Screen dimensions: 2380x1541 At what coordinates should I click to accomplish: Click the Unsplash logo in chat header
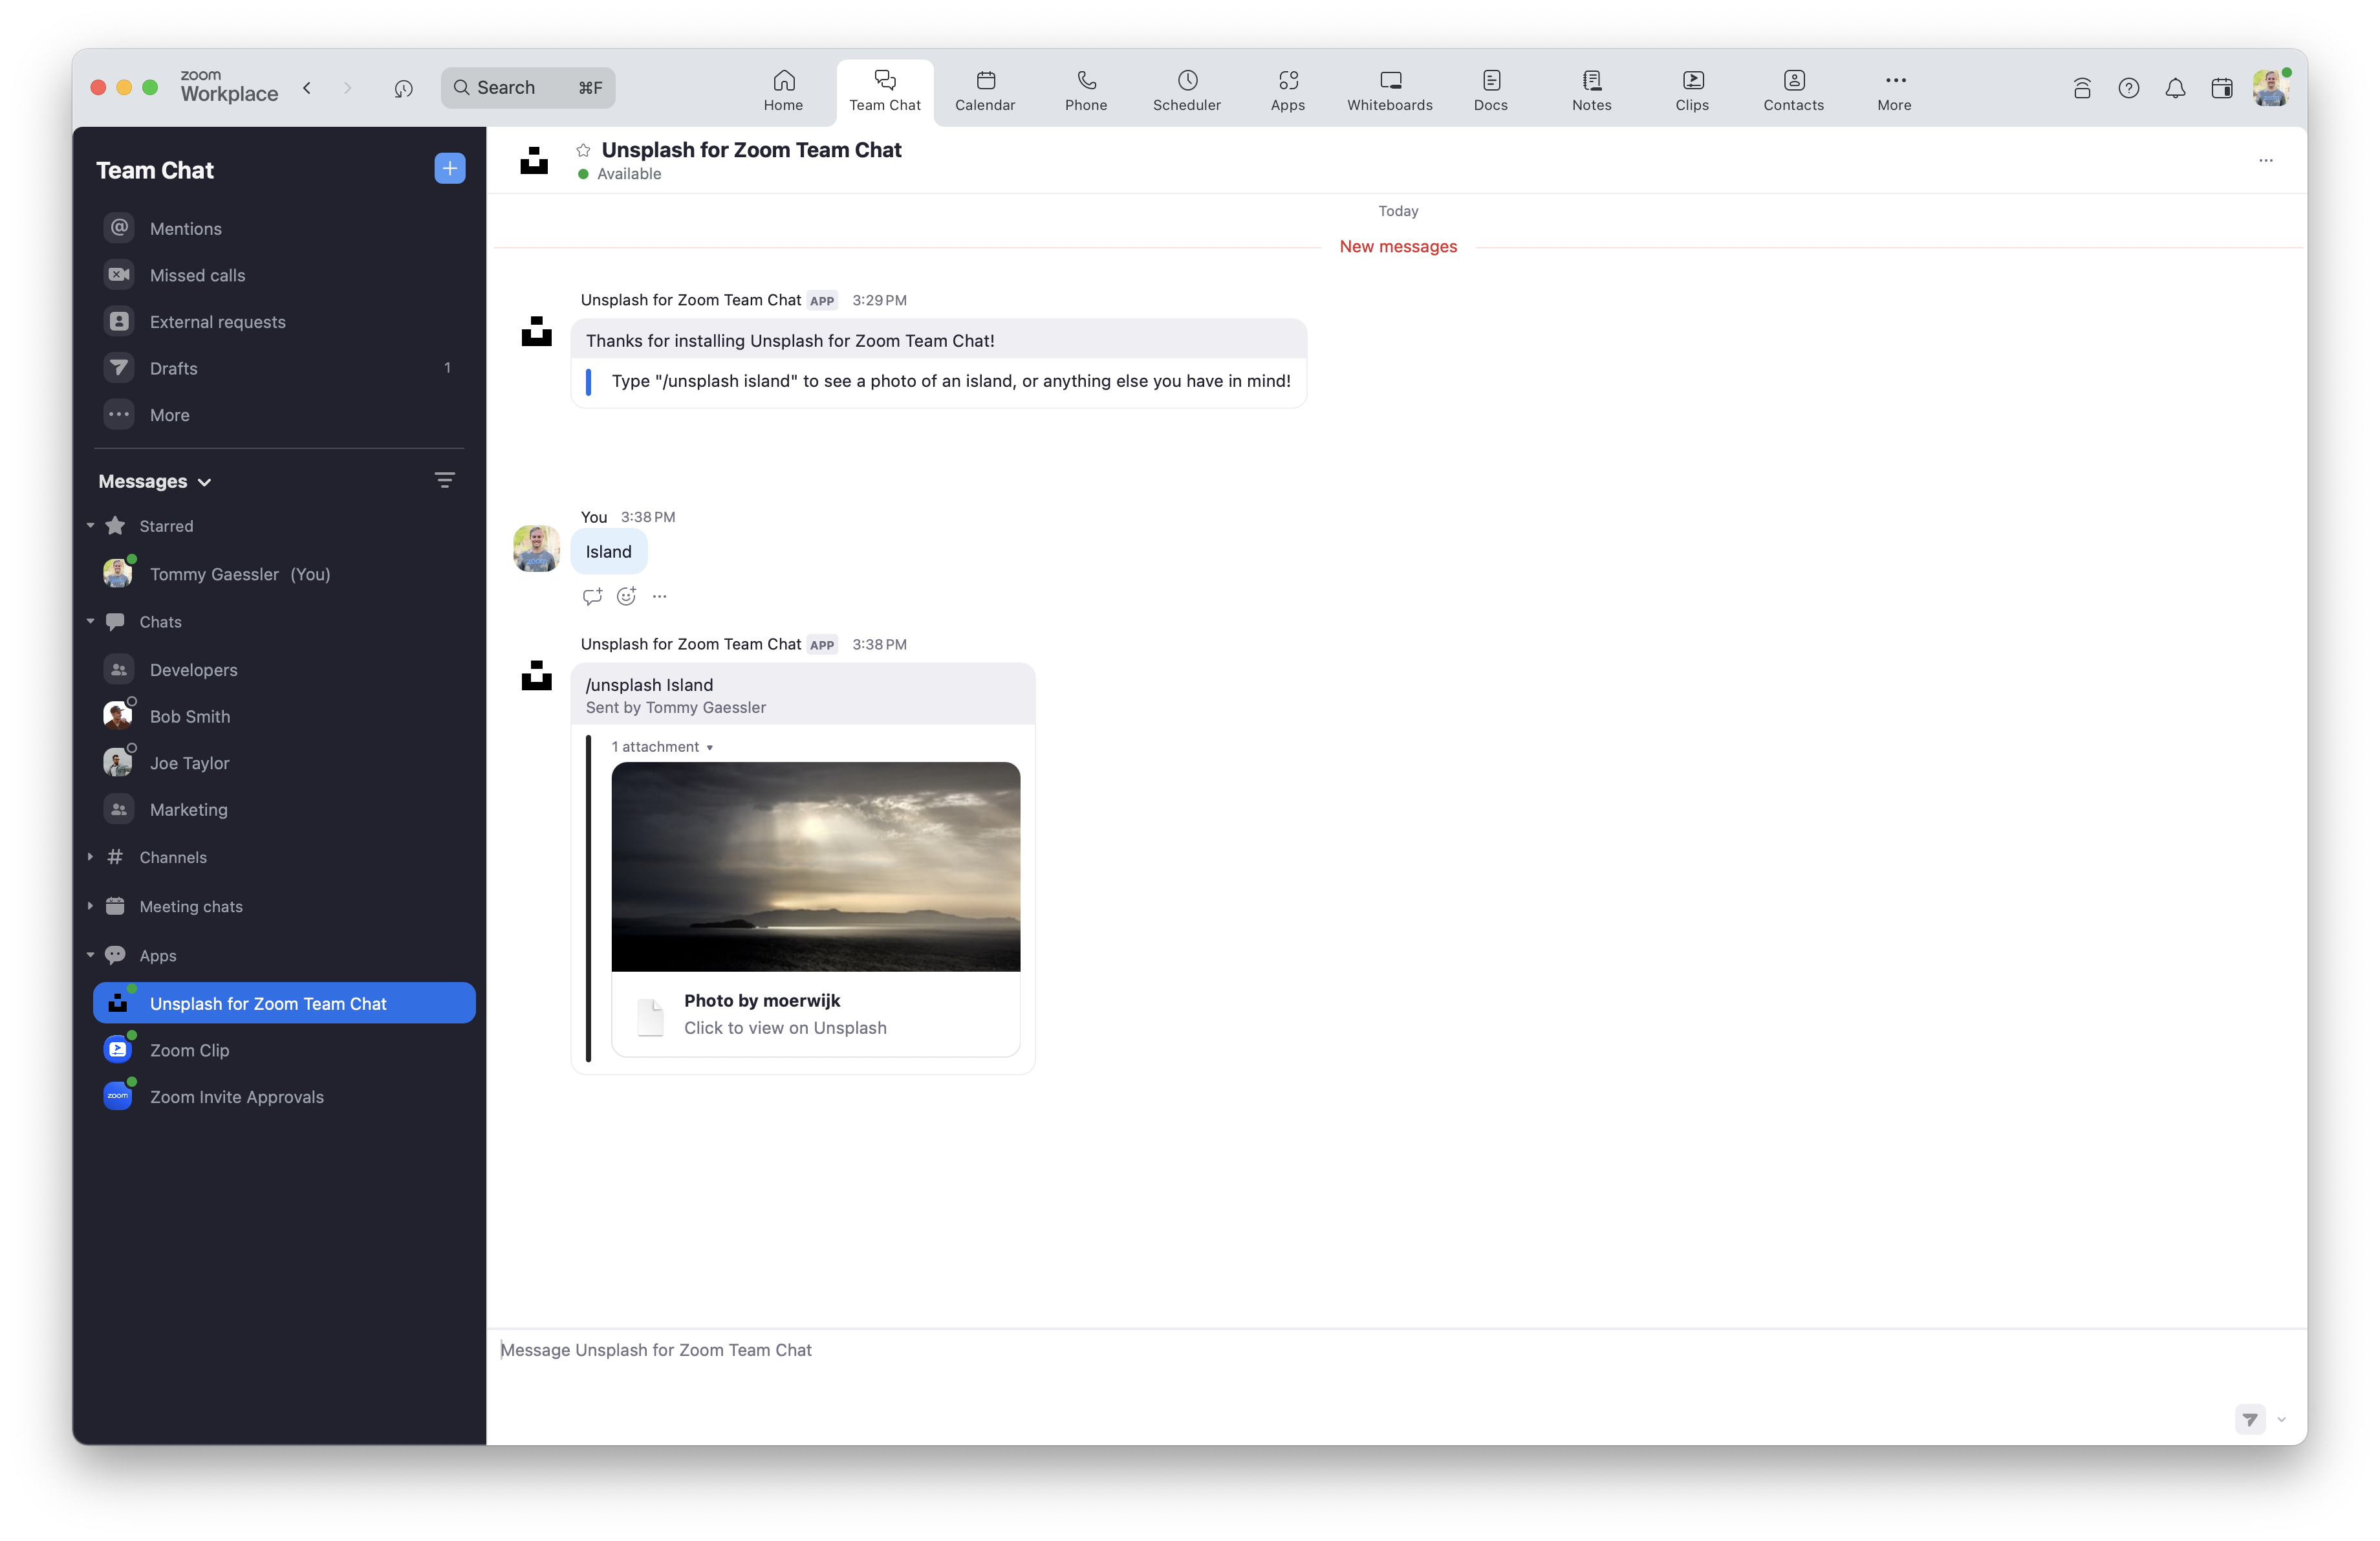535,160
